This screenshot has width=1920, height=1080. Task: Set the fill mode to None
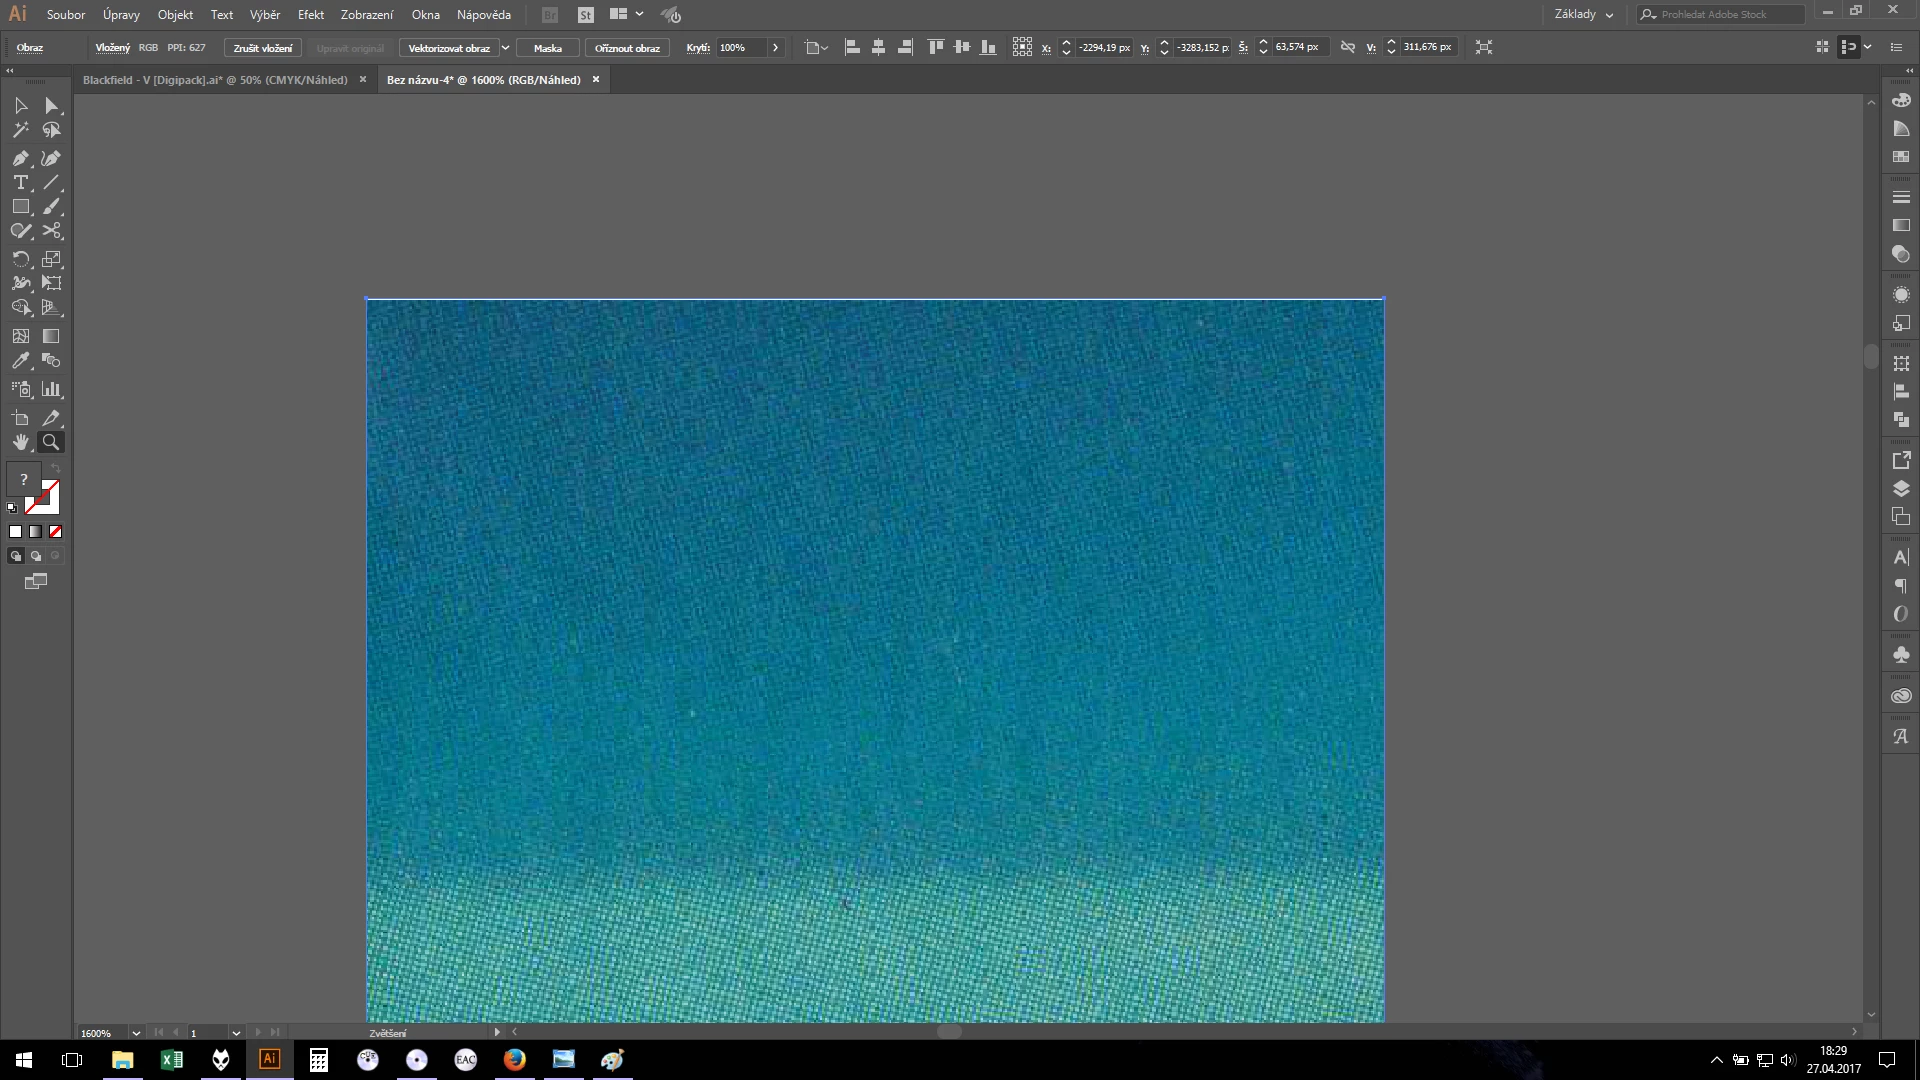click(56, 532)
